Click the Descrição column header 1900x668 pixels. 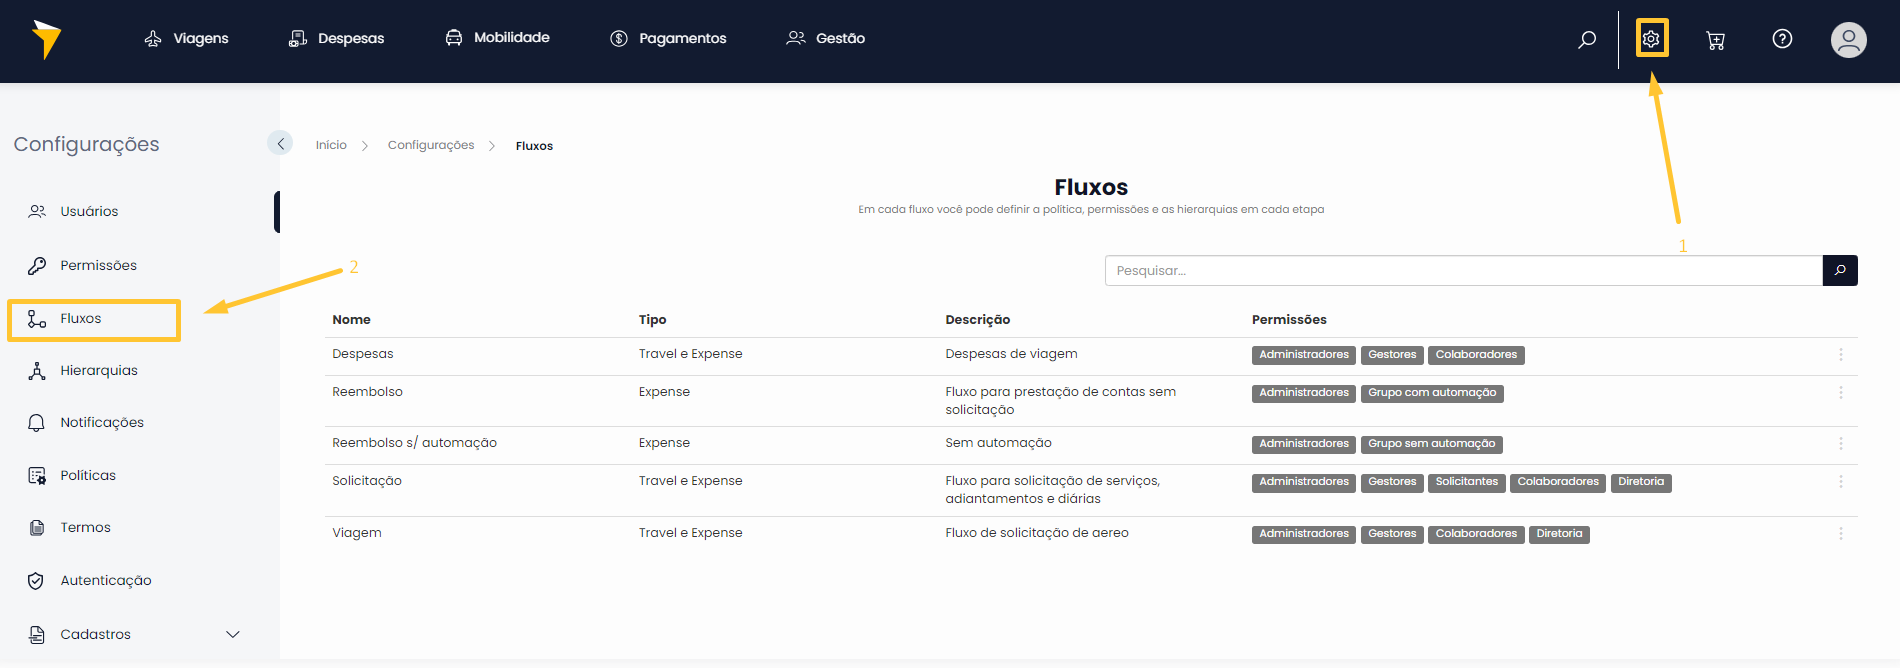[x=977, y=320]
